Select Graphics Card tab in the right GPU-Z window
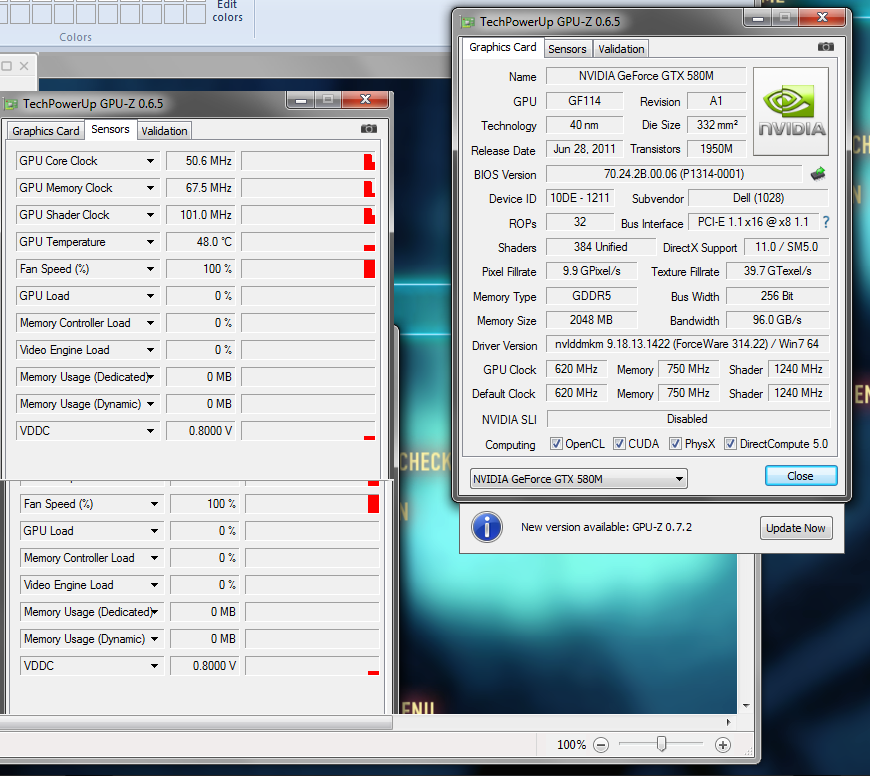870x776 pixels. pos(503,47)
